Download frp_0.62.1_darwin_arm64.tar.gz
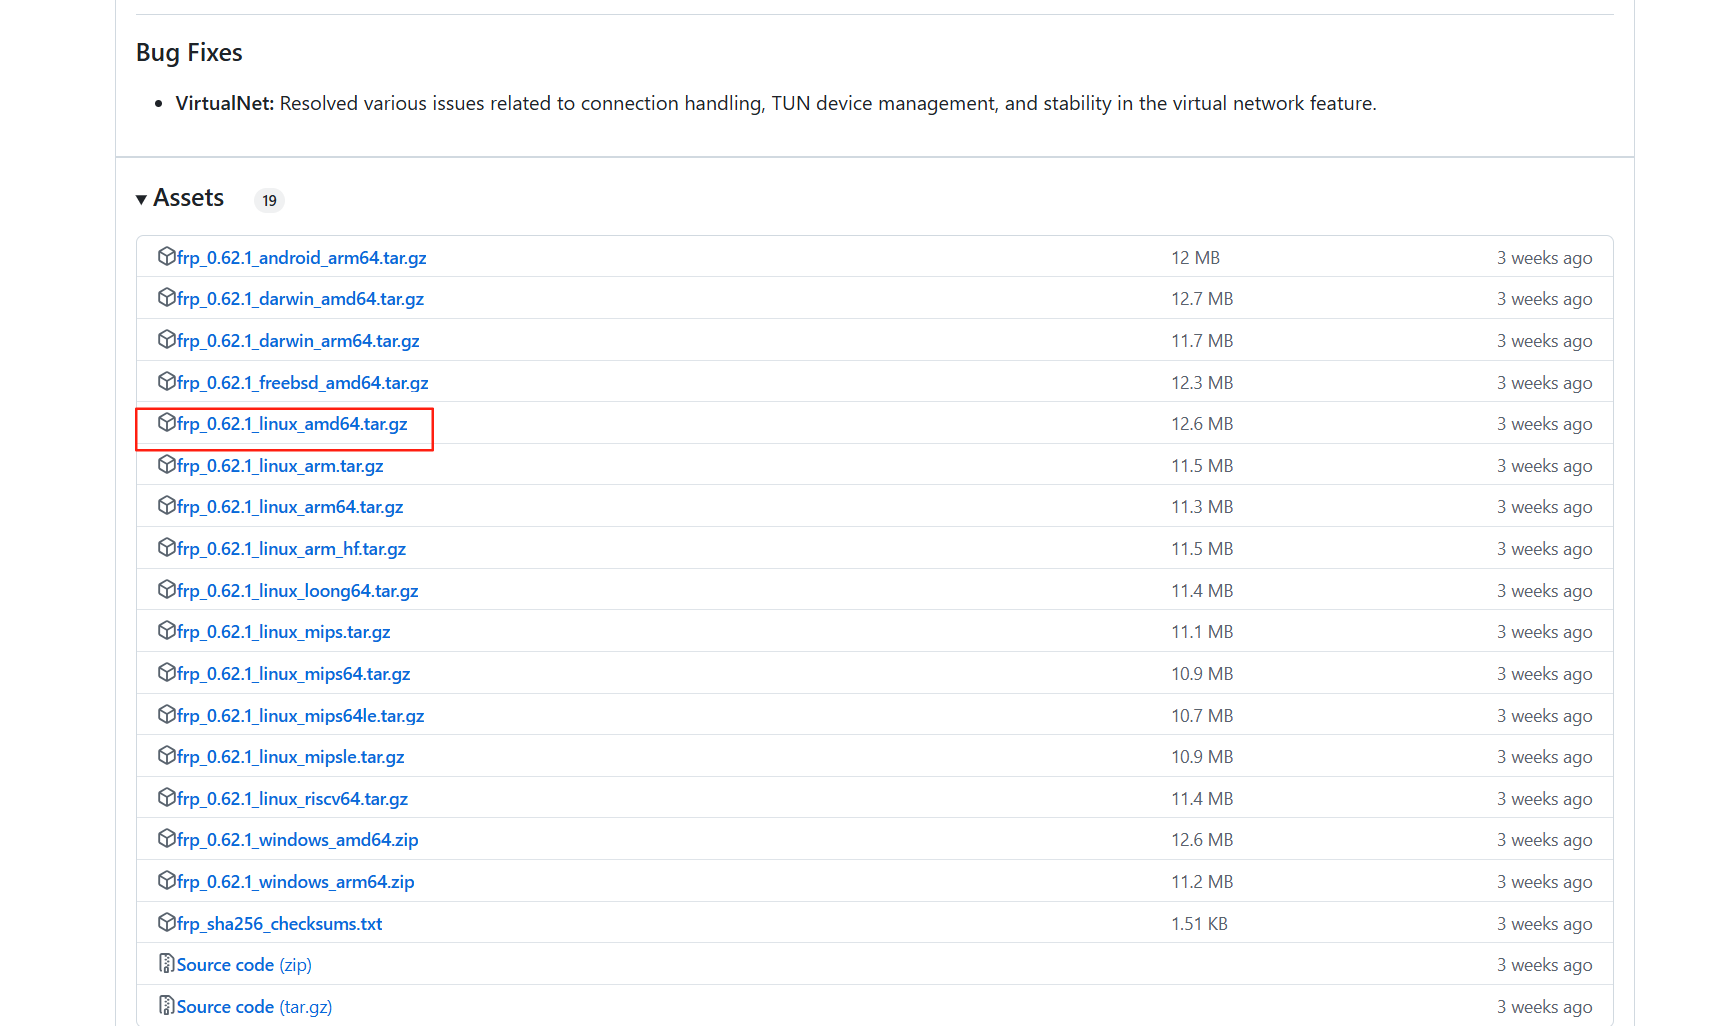 point(298,341)
